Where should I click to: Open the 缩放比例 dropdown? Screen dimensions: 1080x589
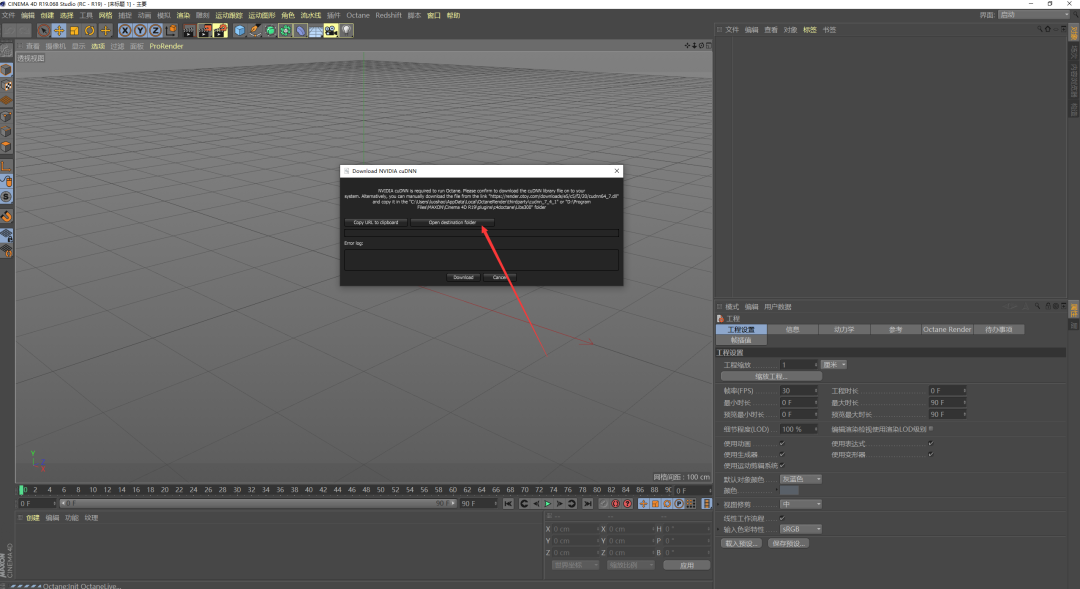[630, 565]
